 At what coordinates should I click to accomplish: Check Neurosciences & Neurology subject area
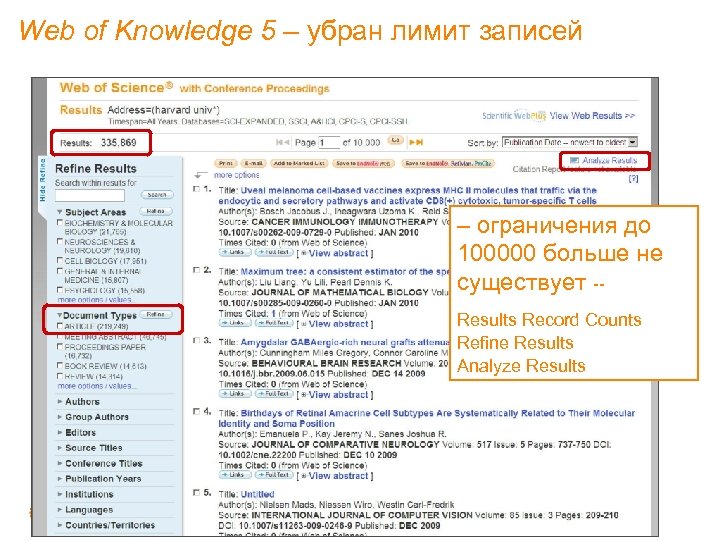click(x=60, y=241)
